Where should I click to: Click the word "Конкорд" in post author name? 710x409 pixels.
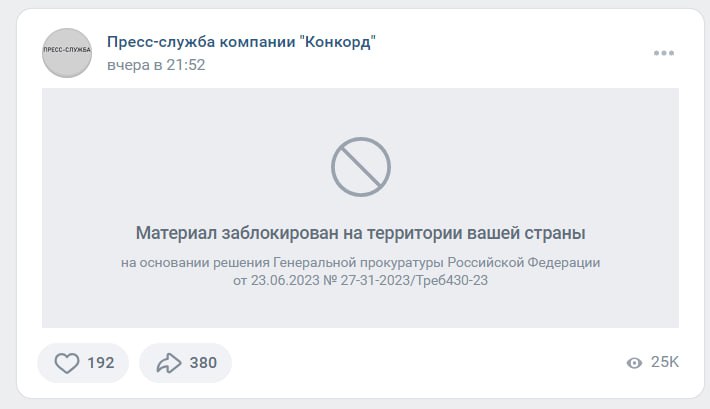click(x=338, y=42)
